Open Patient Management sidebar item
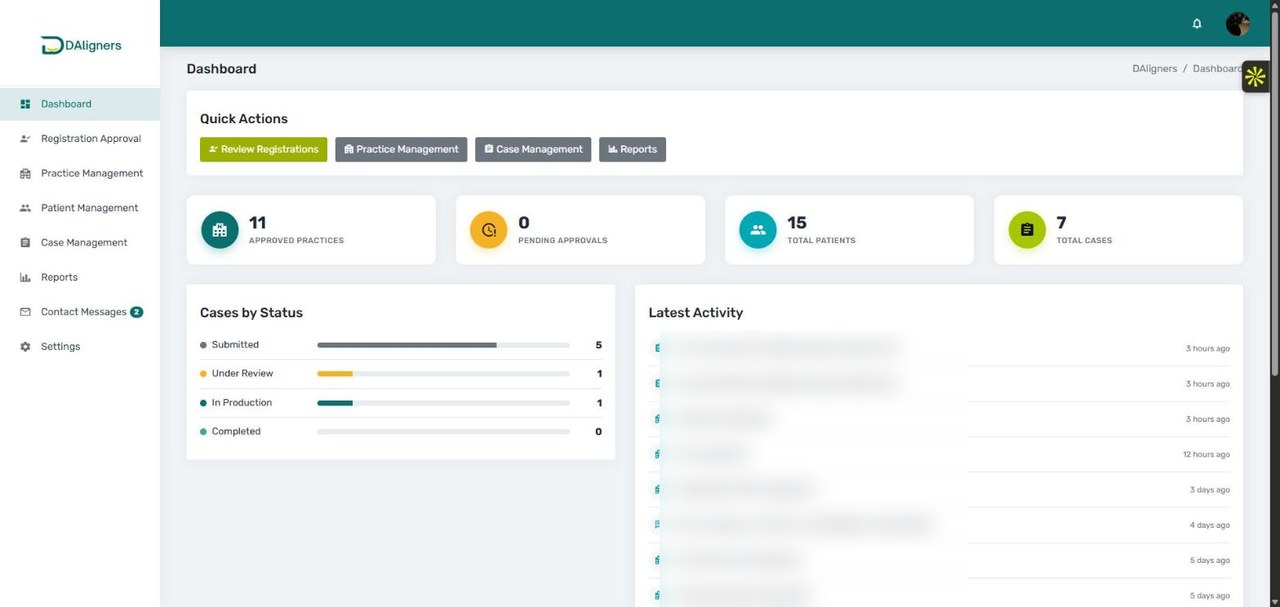Viewport: 1280px width, 607px height. [x=80, y=208]
